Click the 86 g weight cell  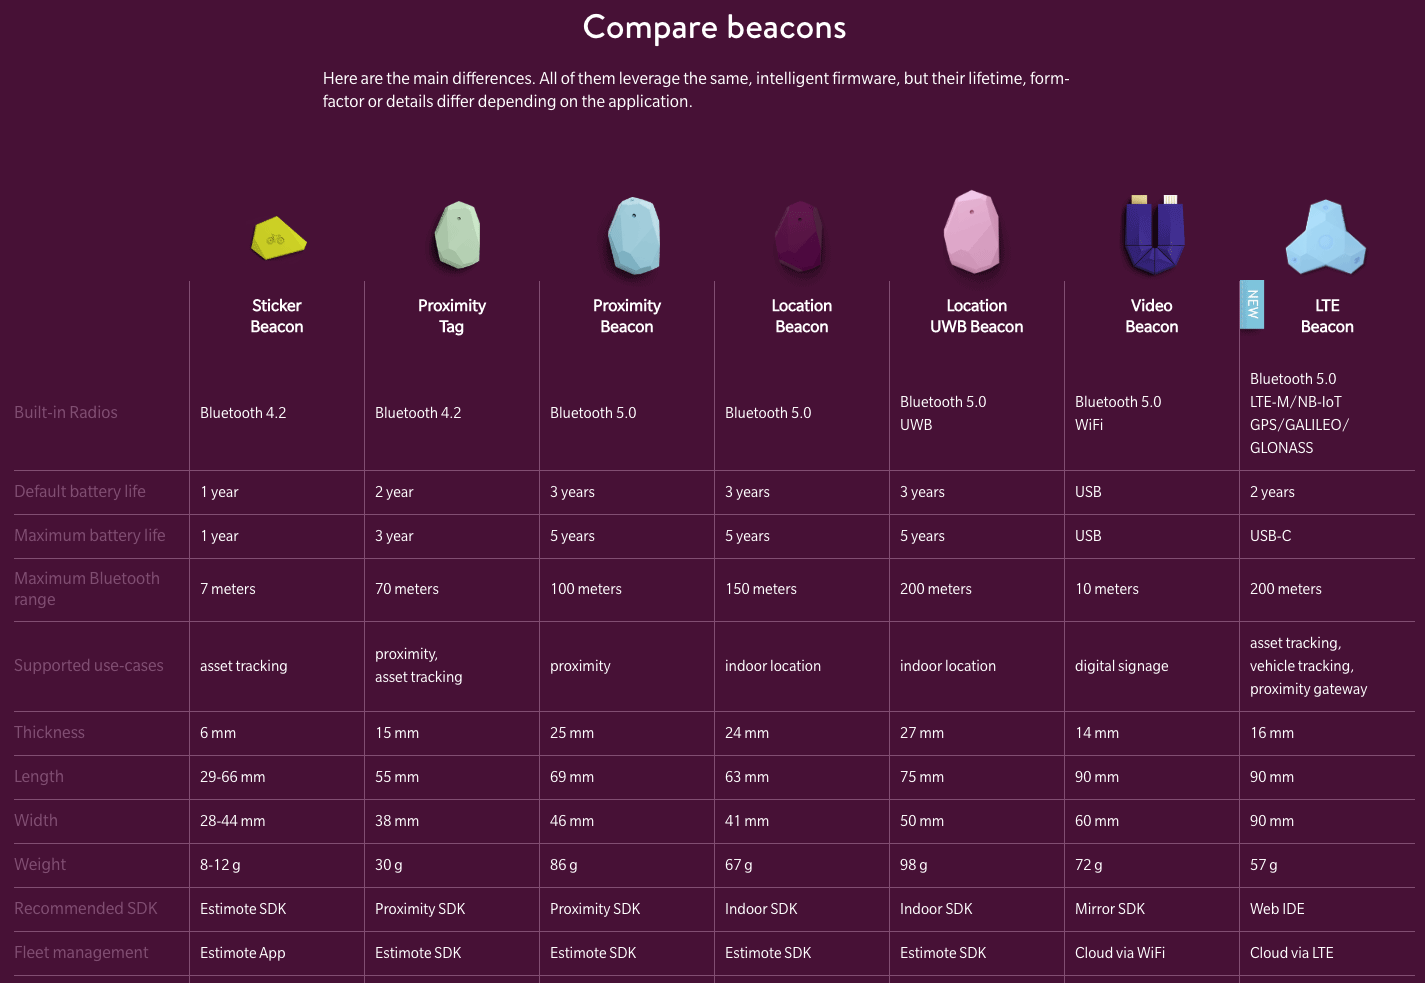[x=564, y=865]
